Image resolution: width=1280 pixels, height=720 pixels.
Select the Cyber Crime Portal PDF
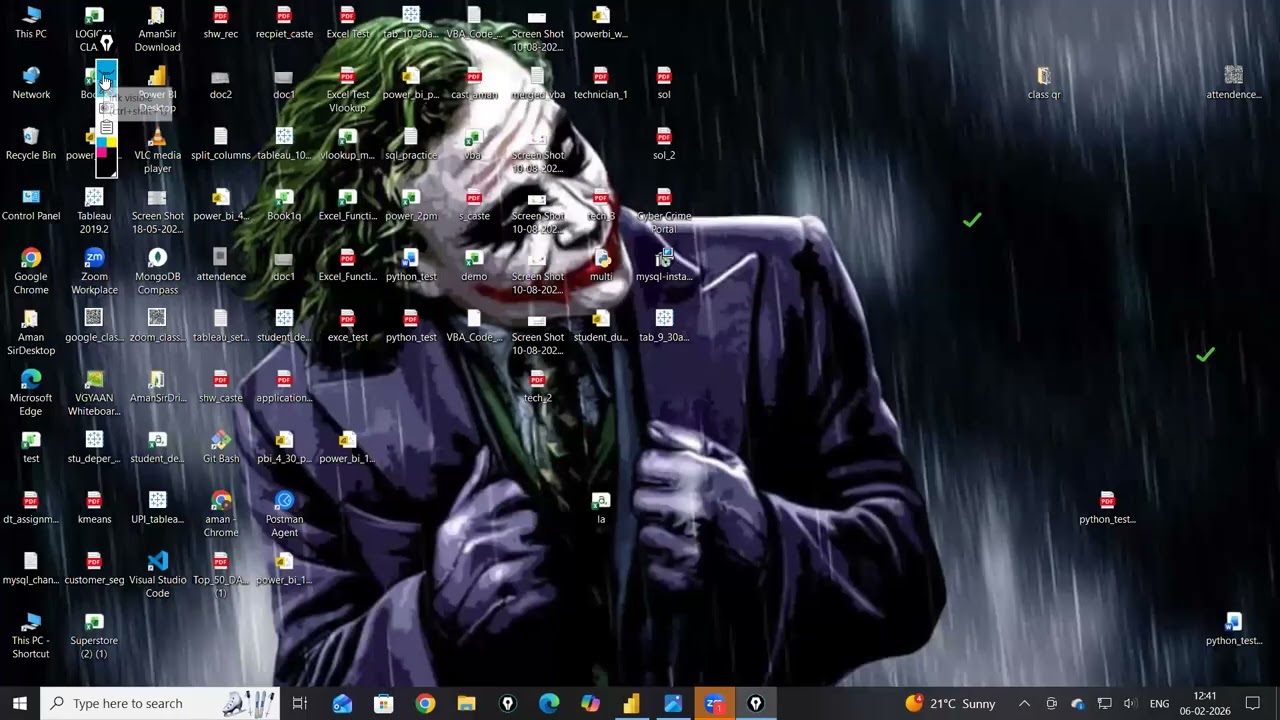[x=664, y=210]
